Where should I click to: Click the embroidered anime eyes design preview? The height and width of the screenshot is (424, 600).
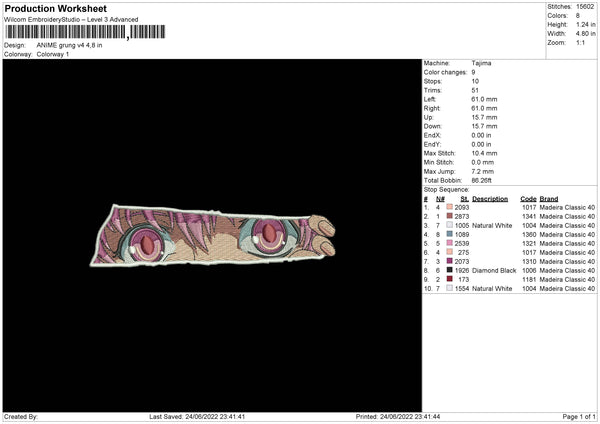coord(213,235)
